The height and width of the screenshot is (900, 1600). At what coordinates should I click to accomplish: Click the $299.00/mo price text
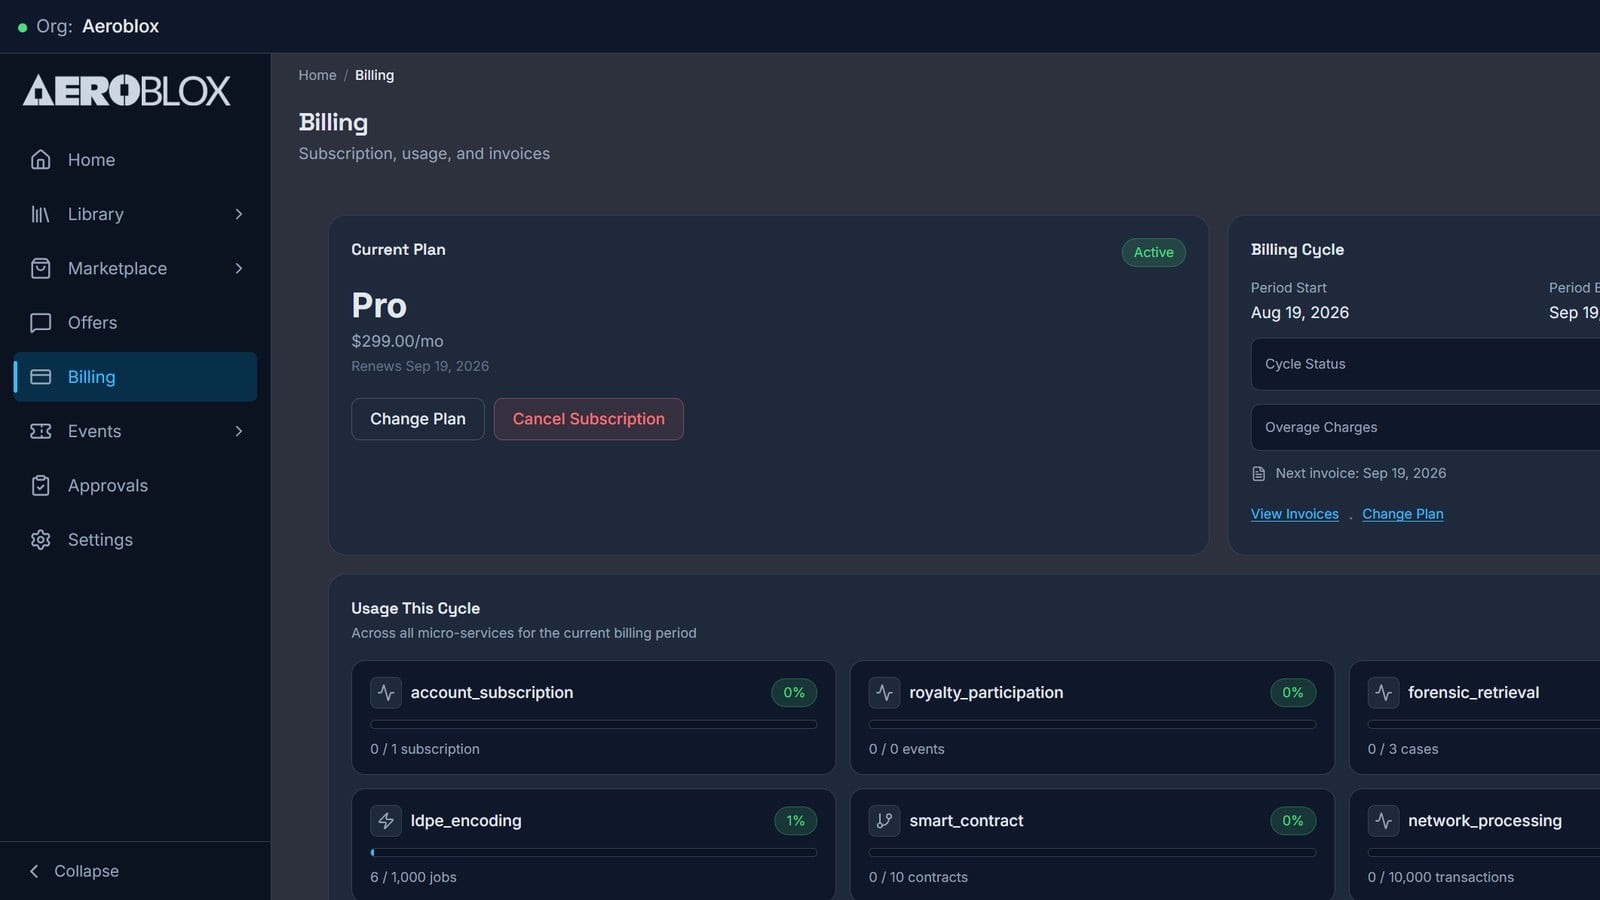pyautogui.click(x=397, y=341)
